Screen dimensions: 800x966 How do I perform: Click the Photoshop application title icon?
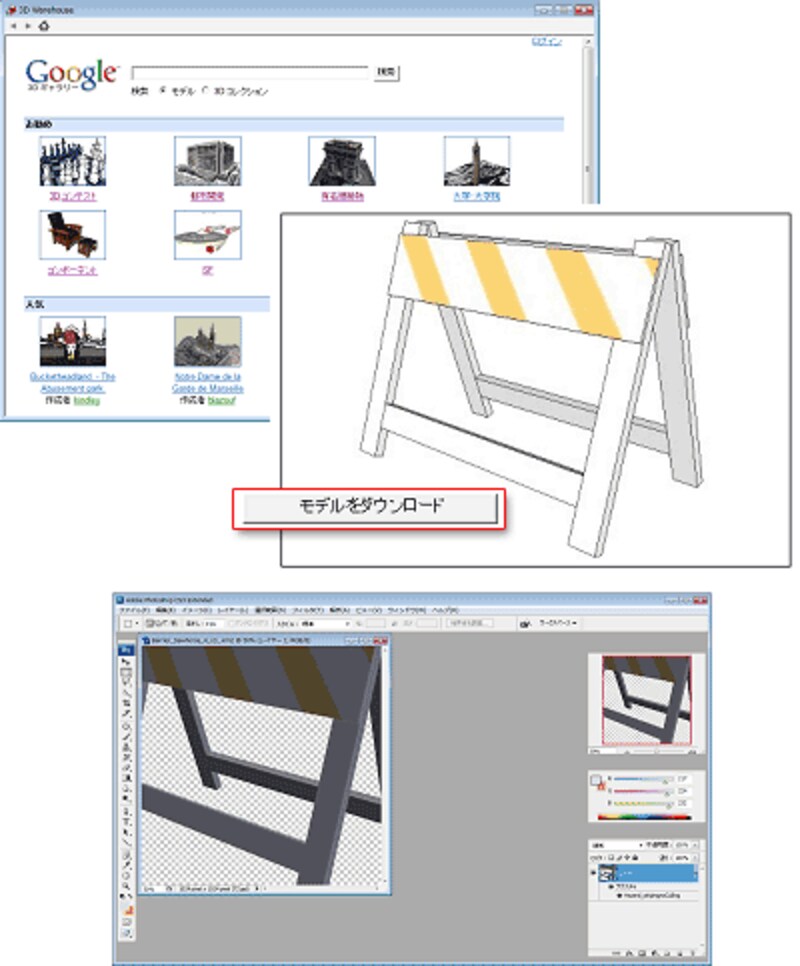(x=120, y=599)
